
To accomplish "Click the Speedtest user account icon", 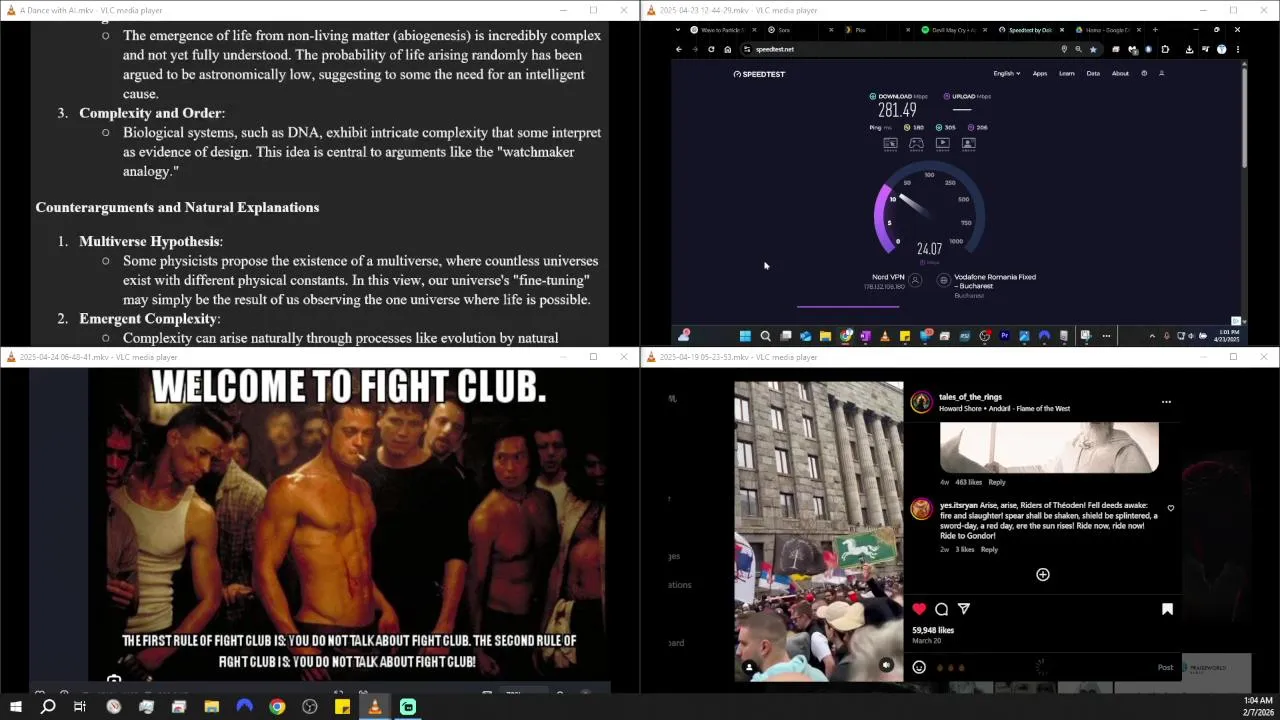I will point(1161,73).
